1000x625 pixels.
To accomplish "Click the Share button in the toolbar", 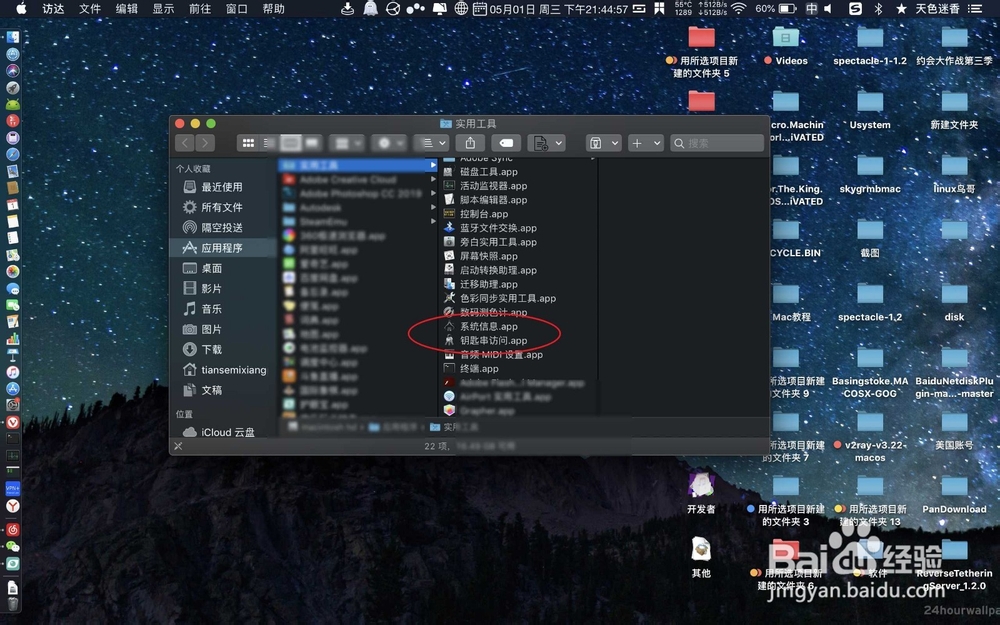I will [470, 142].
